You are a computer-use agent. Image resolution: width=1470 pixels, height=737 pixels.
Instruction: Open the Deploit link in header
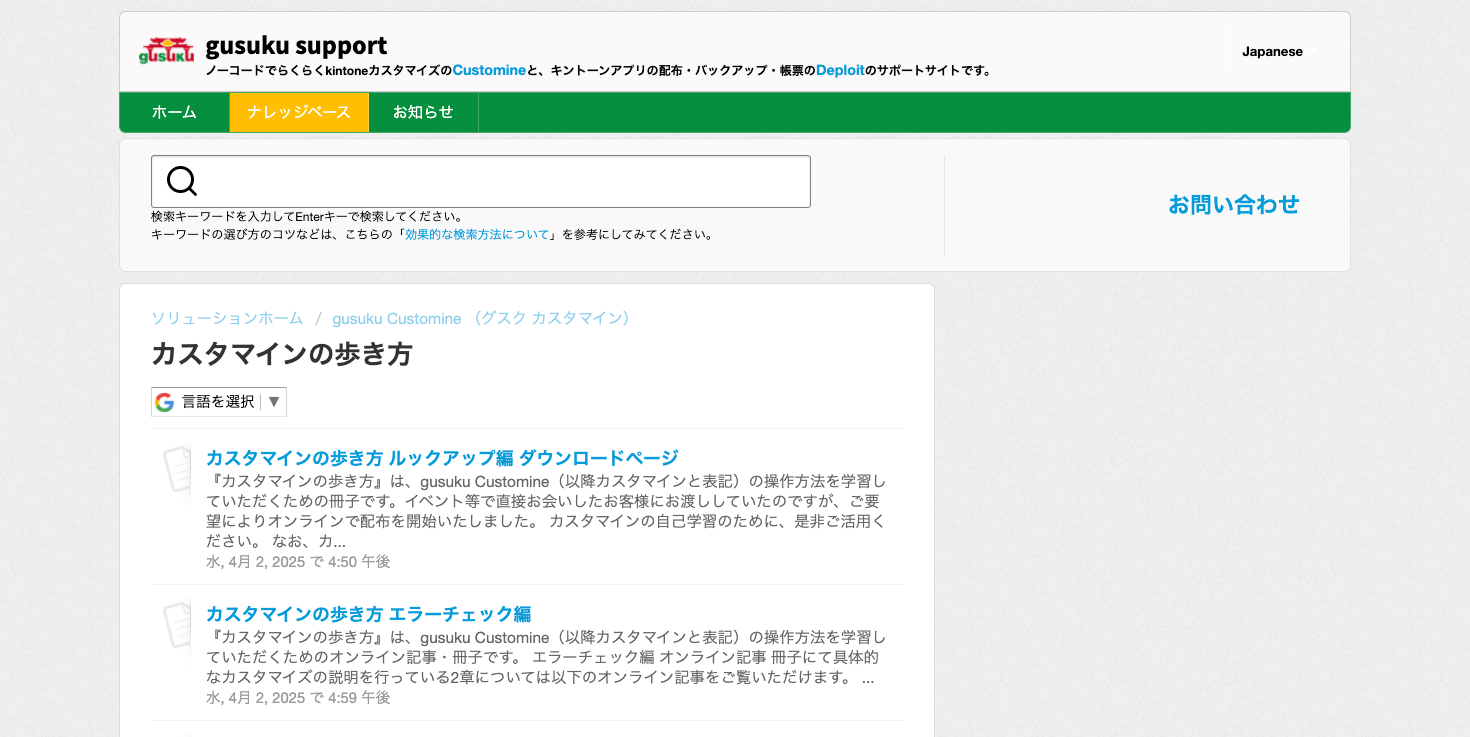click(840, 70)
